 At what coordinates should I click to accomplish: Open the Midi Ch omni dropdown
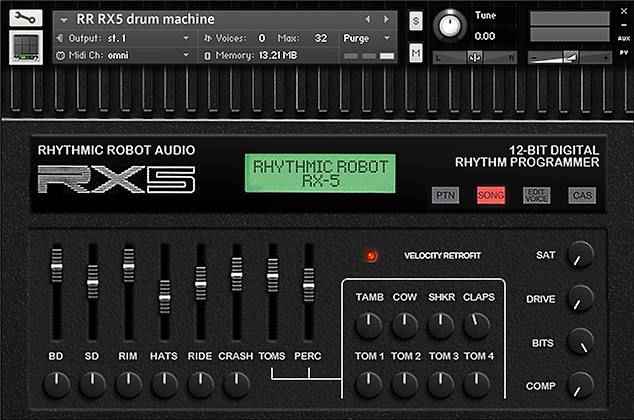[123, 55]
